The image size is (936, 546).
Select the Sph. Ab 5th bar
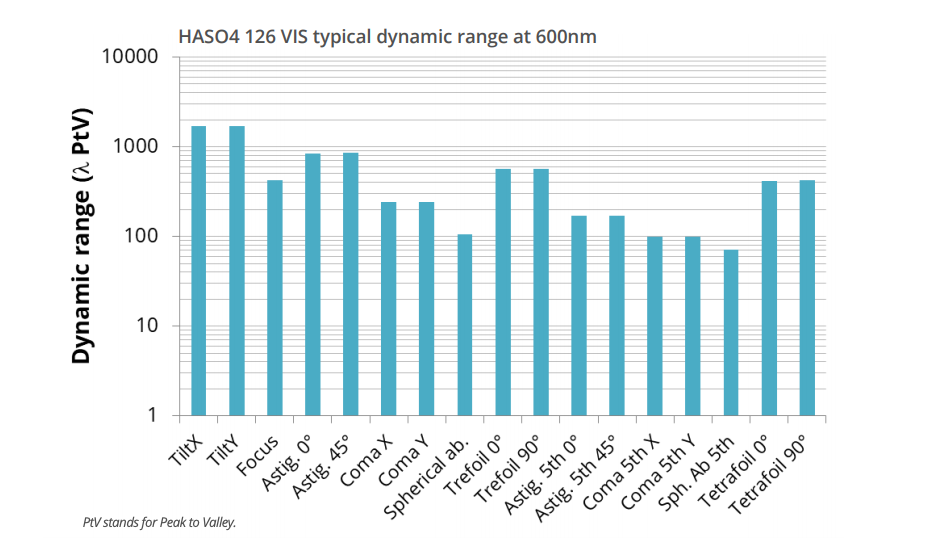pyautogui.click(x=731, y=332)
